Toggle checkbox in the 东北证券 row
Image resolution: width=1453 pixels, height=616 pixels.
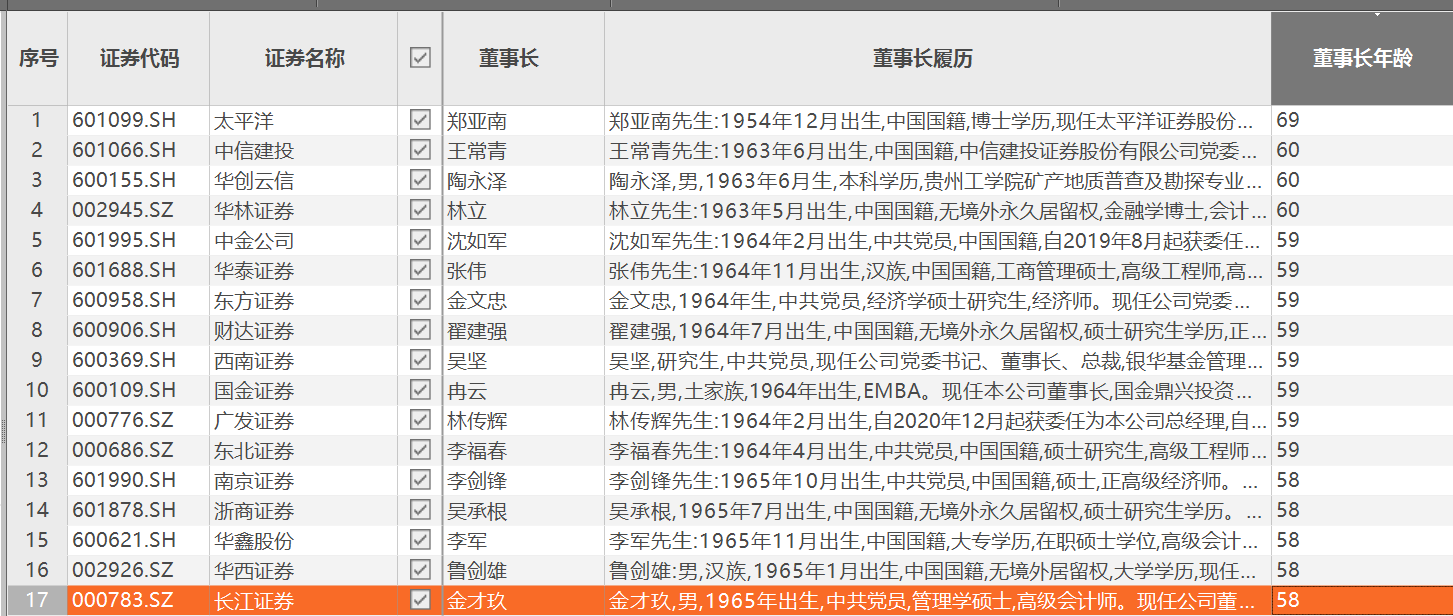[x=420, y=450]
